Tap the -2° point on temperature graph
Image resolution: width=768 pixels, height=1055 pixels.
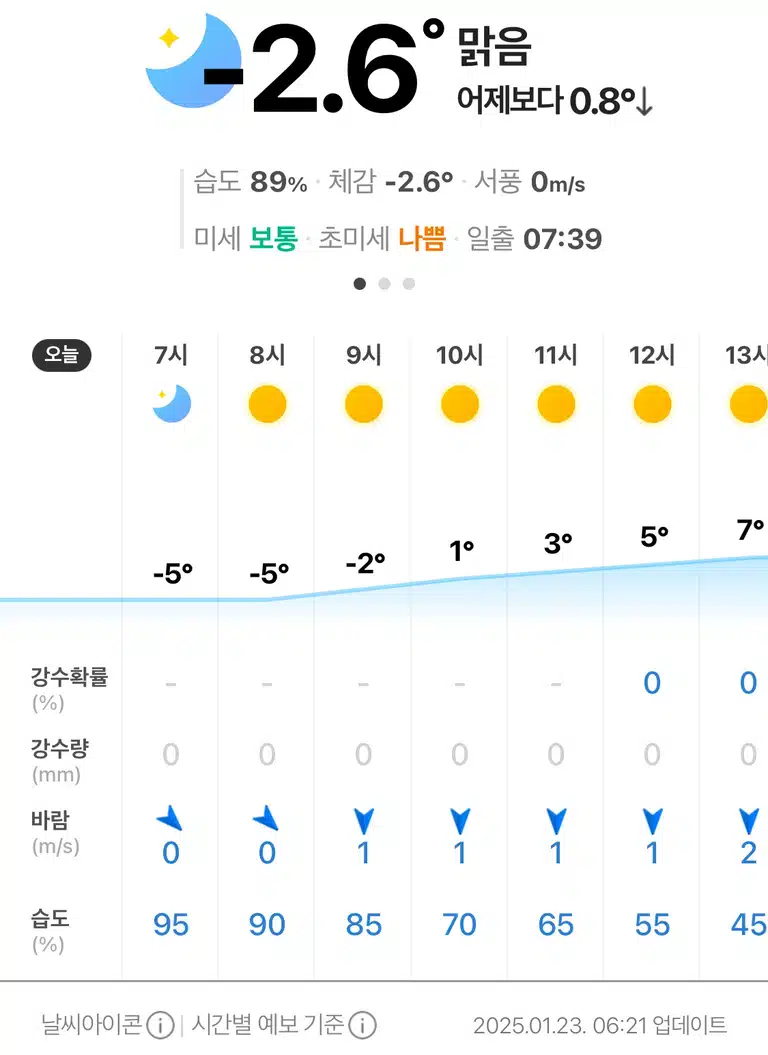(x=365, y=563)
